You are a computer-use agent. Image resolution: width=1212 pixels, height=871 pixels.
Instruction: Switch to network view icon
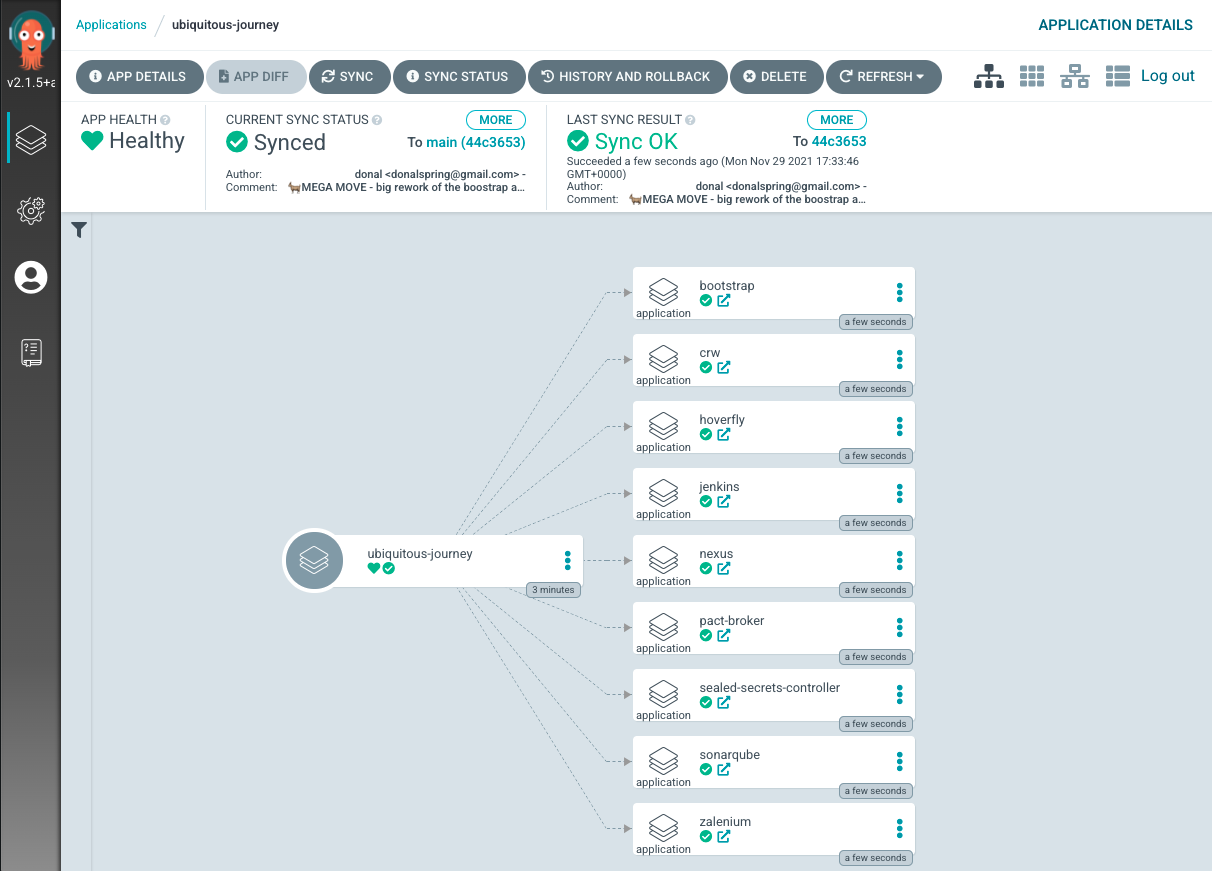point(1075,76)
